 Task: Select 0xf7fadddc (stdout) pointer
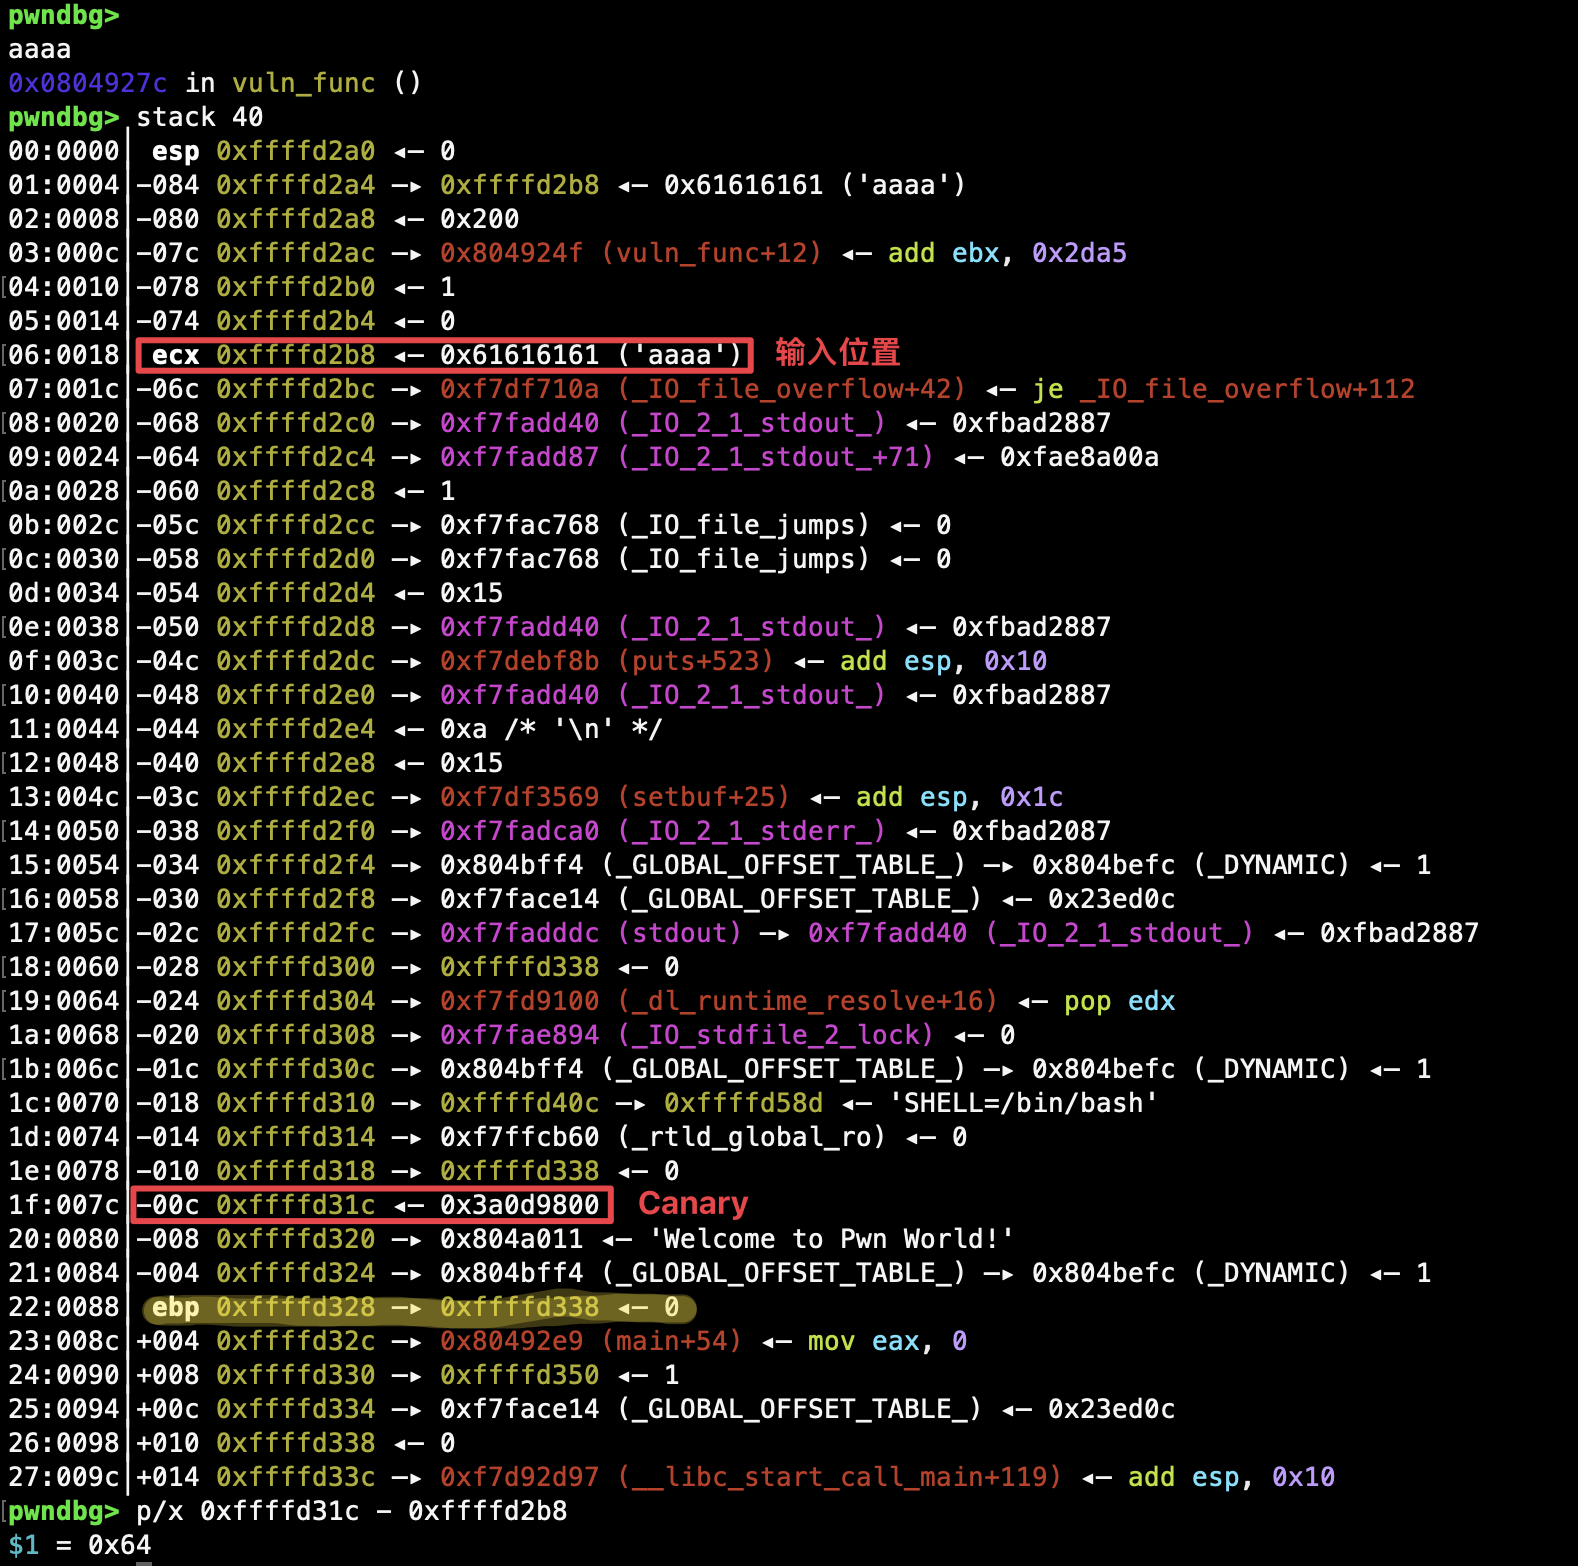point(591,933)
